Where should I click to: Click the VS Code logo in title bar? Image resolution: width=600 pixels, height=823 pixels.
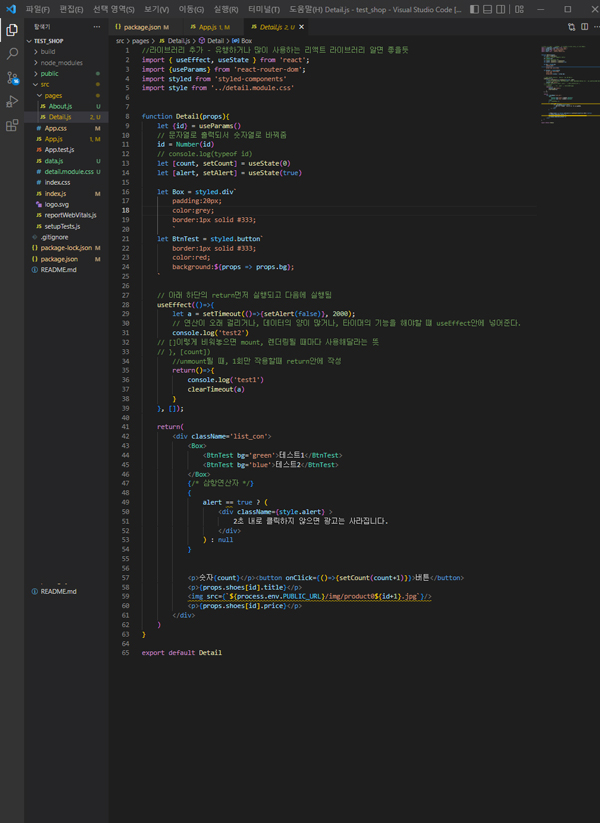[11, 9]
